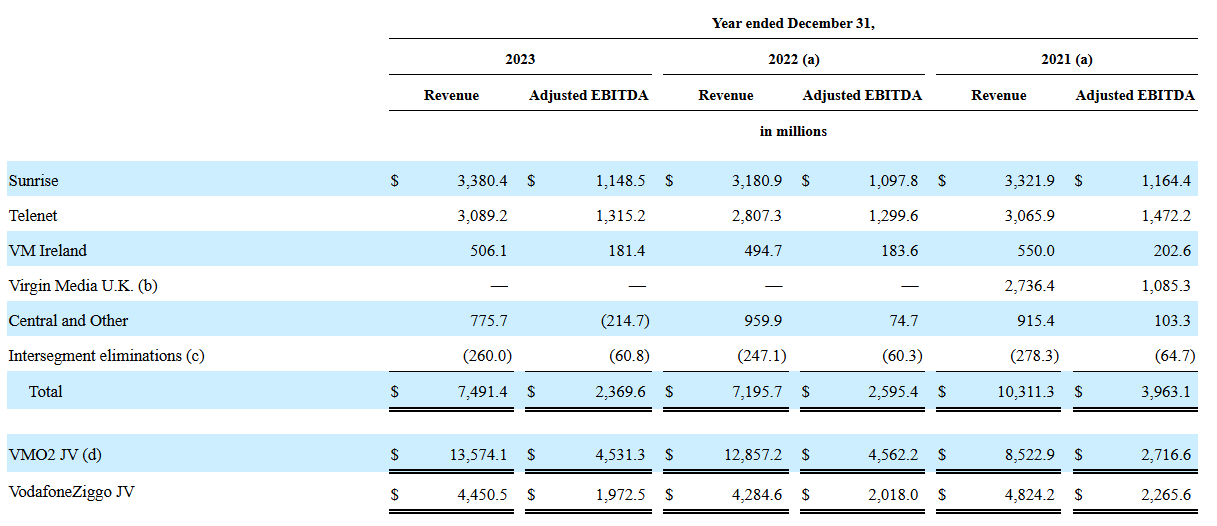Select the Sunrise row label
The width and height of the screenshot is (1217, 526).
point(33,181)
